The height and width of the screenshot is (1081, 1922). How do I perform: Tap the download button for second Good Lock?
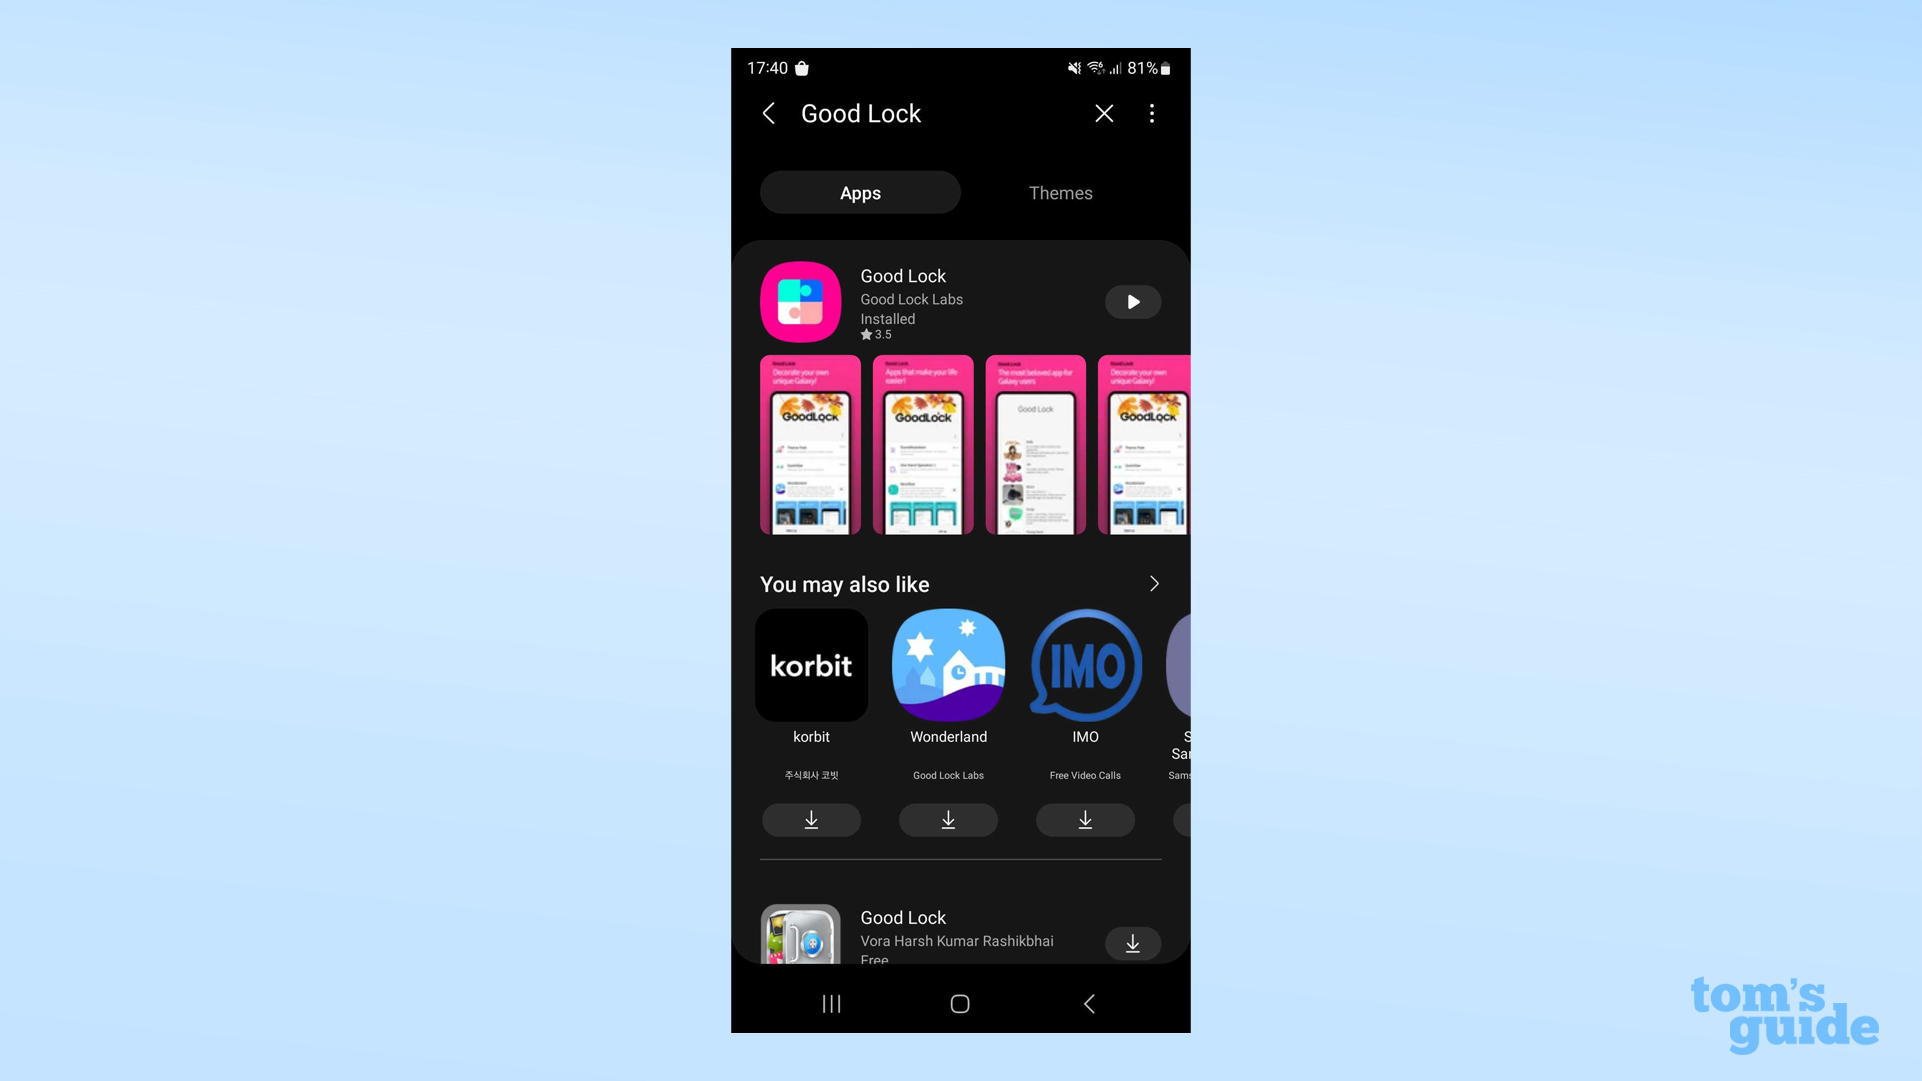pos(1131,942)
